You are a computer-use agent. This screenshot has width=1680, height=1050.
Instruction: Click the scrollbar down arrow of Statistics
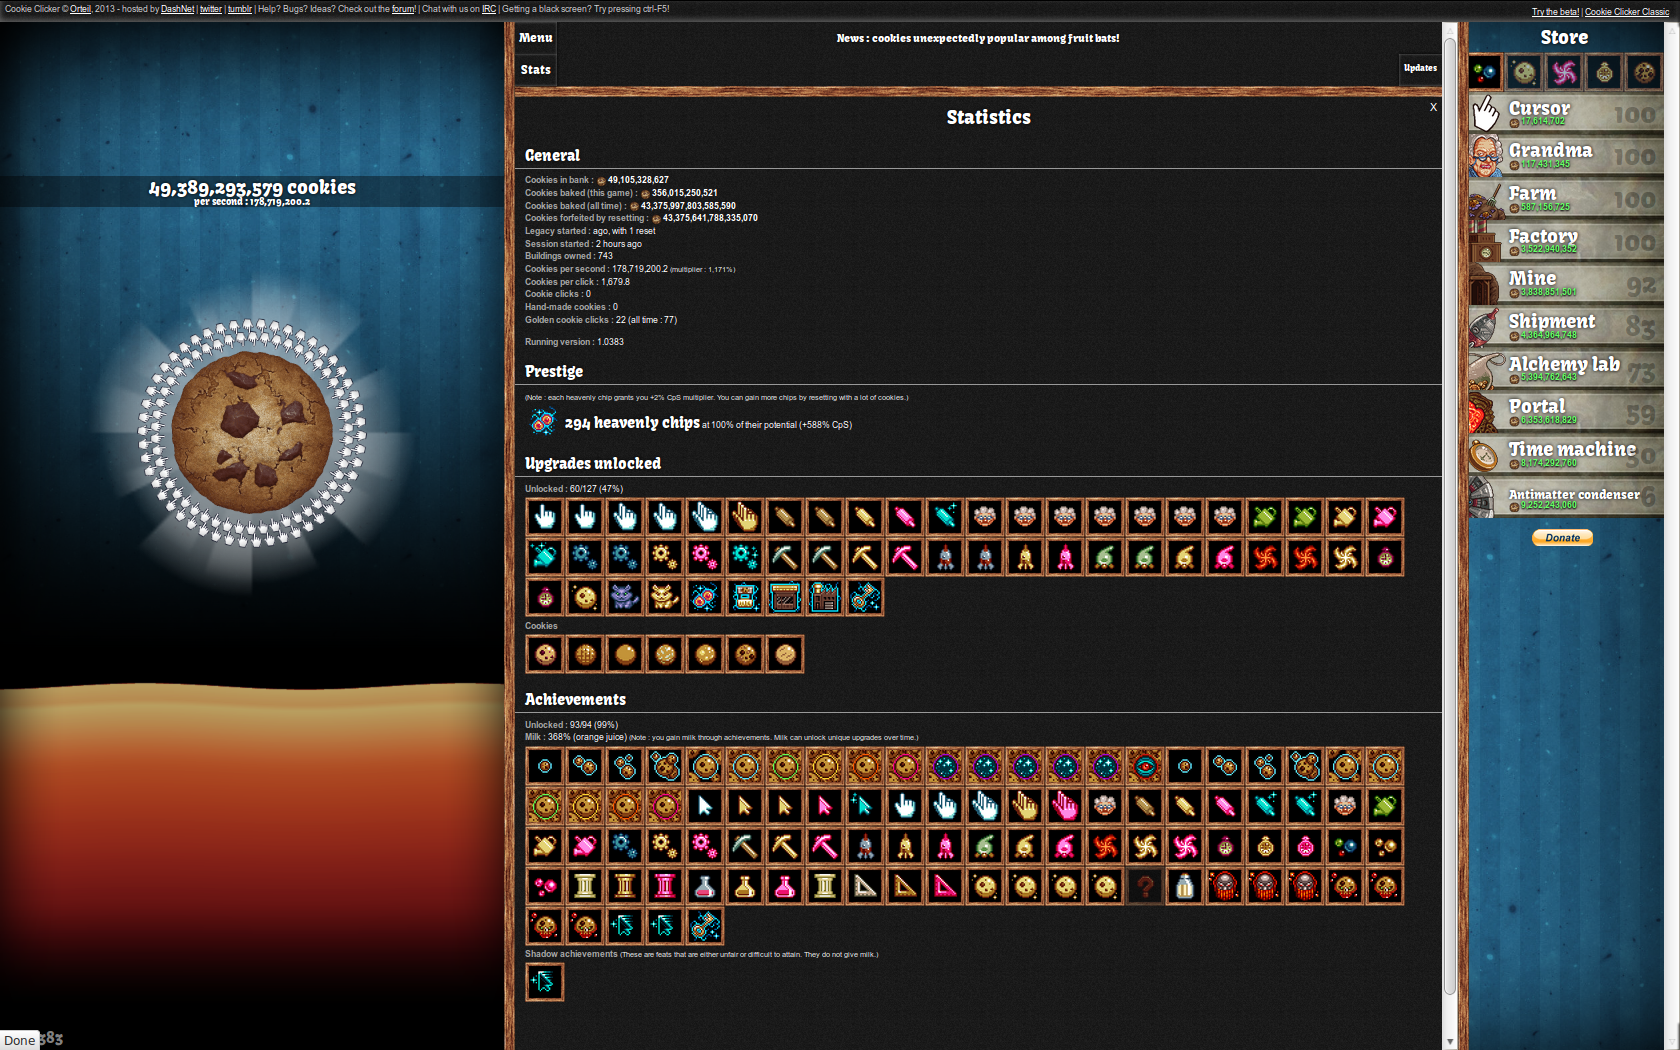[x=1450, y=1041]
